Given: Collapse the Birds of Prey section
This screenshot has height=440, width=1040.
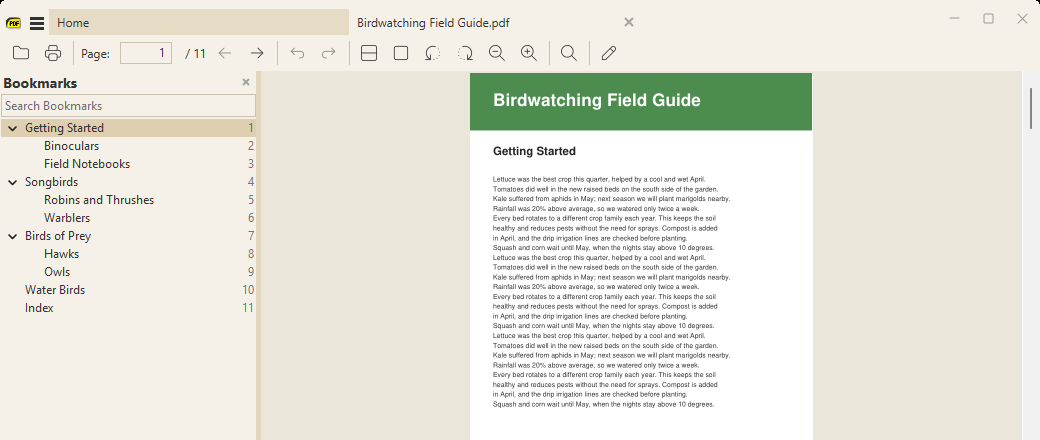Looking at the screenshot, I should tap(13, 236).
